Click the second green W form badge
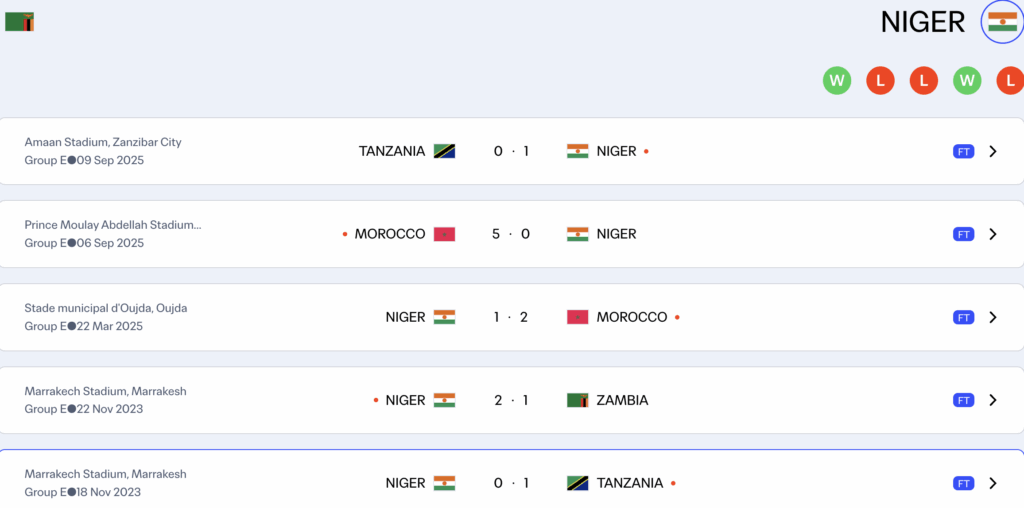This screenshot has height=508, width=1024. [967, 81]
